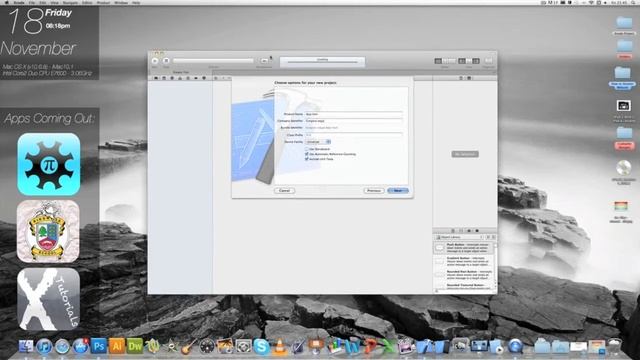Open Skype from the Dock
The width and height of the screenshot is (640, 360).
click(261, 346)
